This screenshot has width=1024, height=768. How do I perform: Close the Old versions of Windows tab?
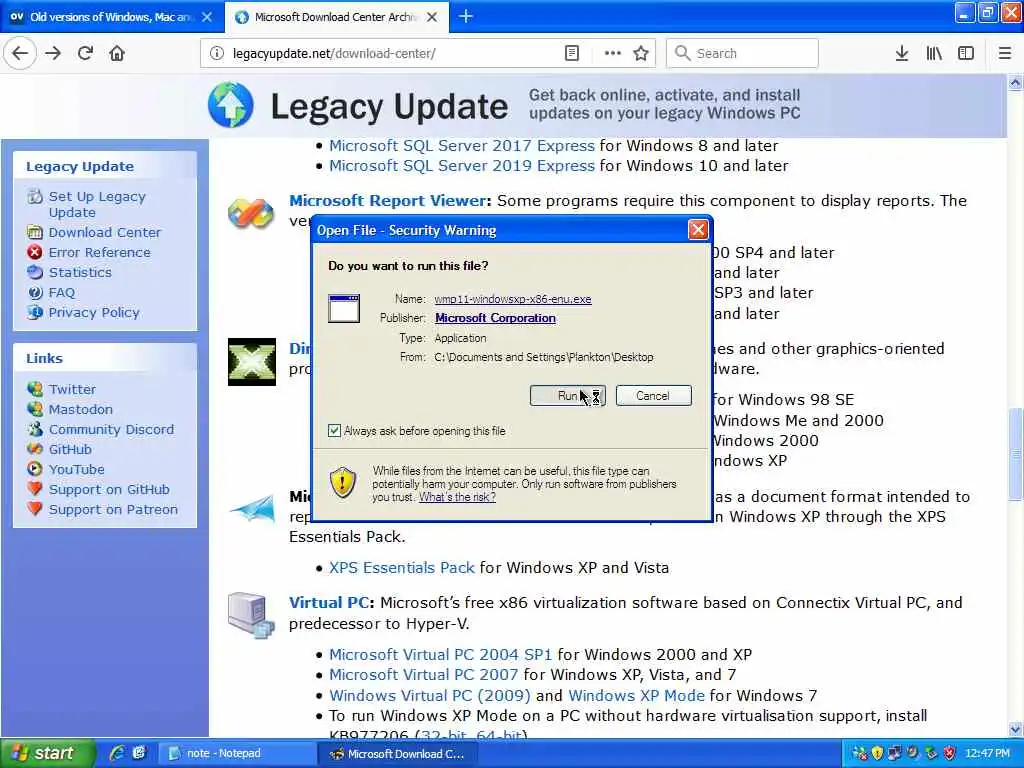pyautogui.click(x=207, y=17)
